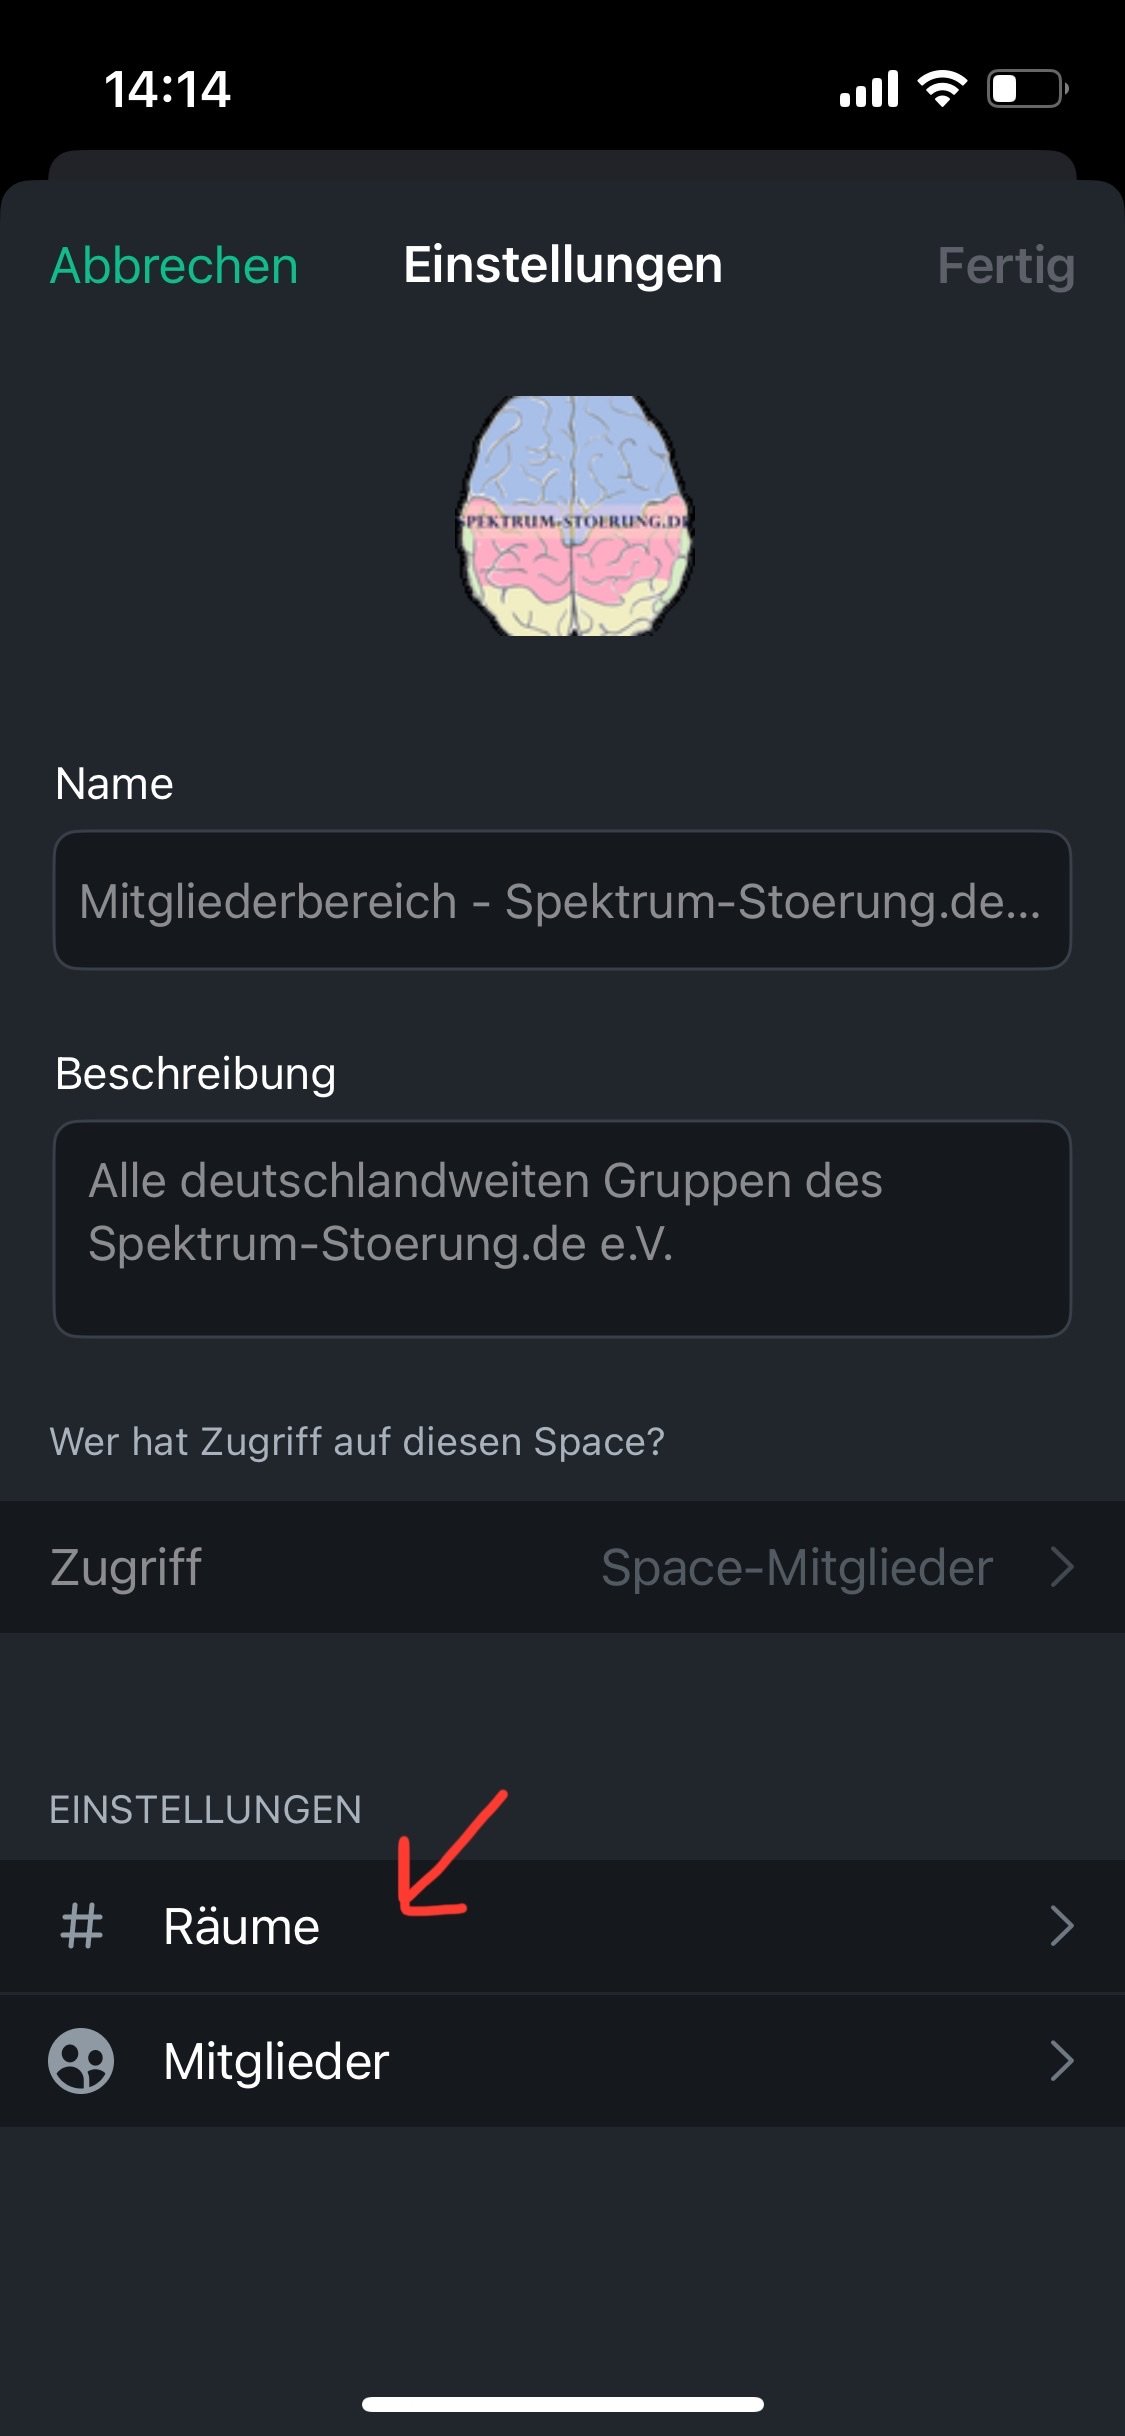Select the Space-Mitglieder access value

tap(796, 1567)
